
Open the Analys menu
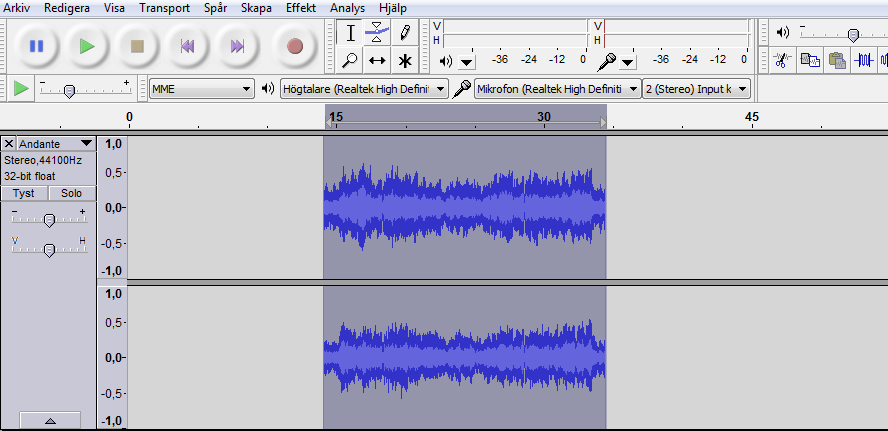pyautogui.click(x=348, y=8)
